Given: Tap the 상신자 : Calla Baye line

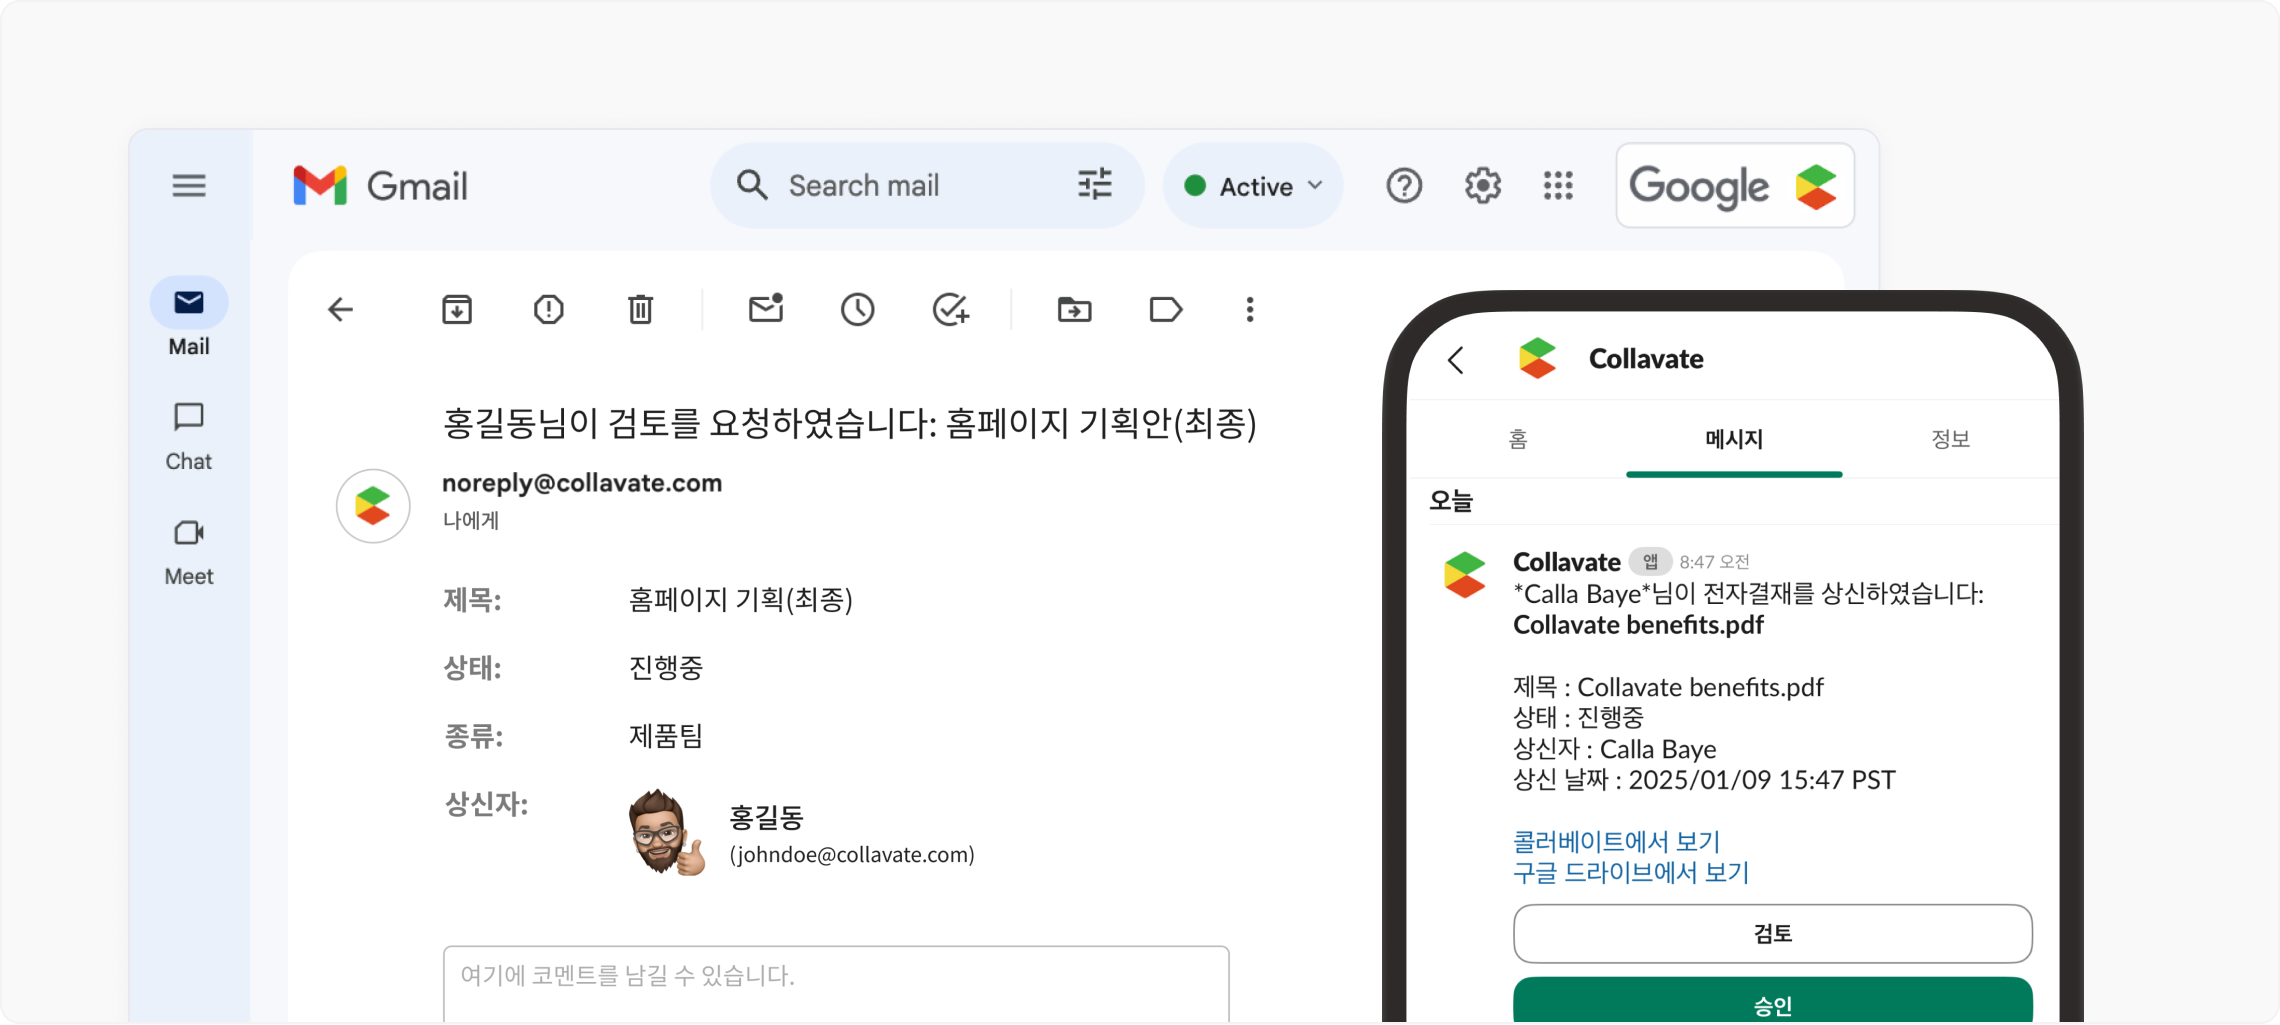Looking at the screenshot, I should 1614,749.
